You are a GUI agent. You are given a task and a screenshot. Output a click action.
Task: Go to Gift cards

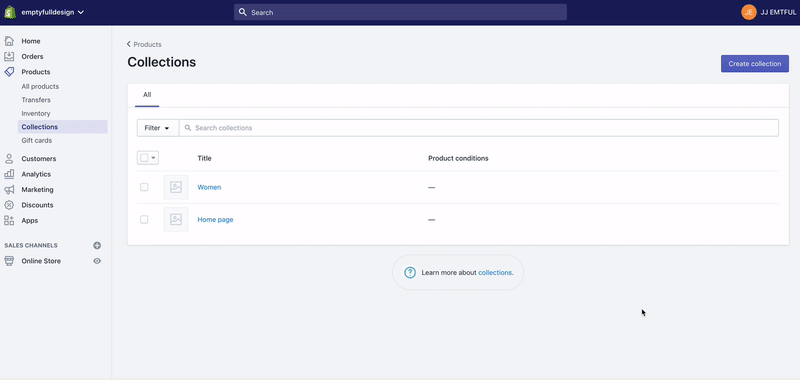pos(37,140)
